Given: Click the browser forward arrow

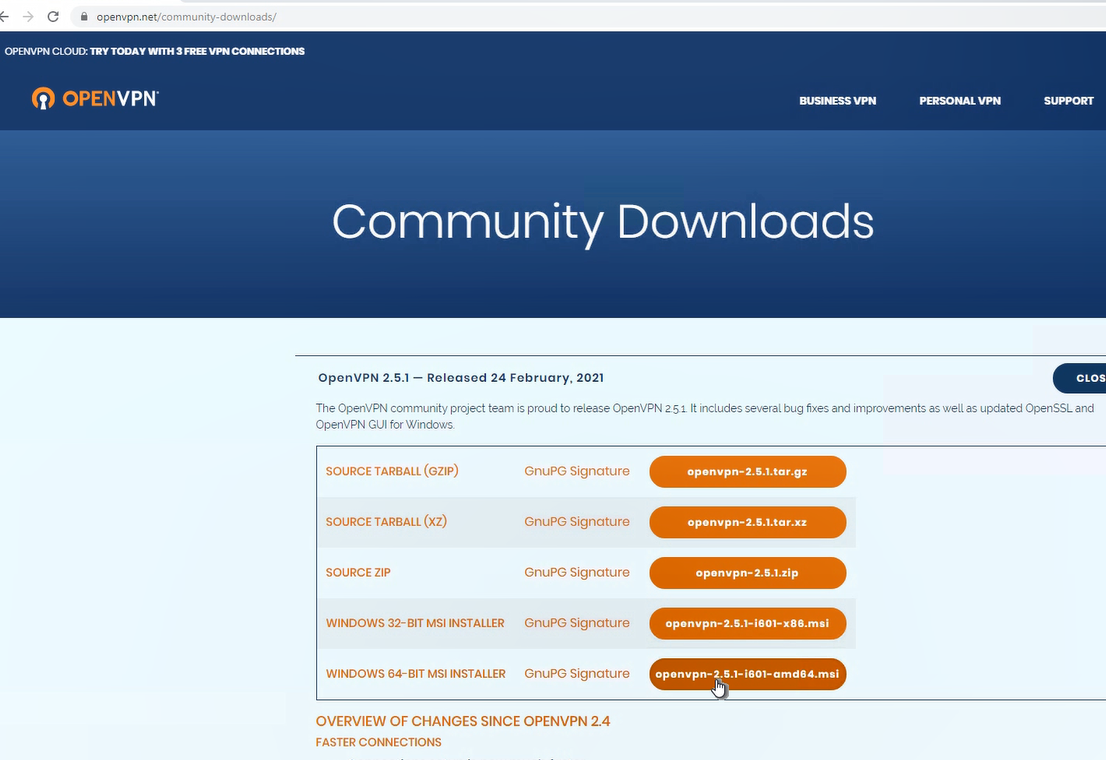Looking at the screenshot, I should pos(28,16).
